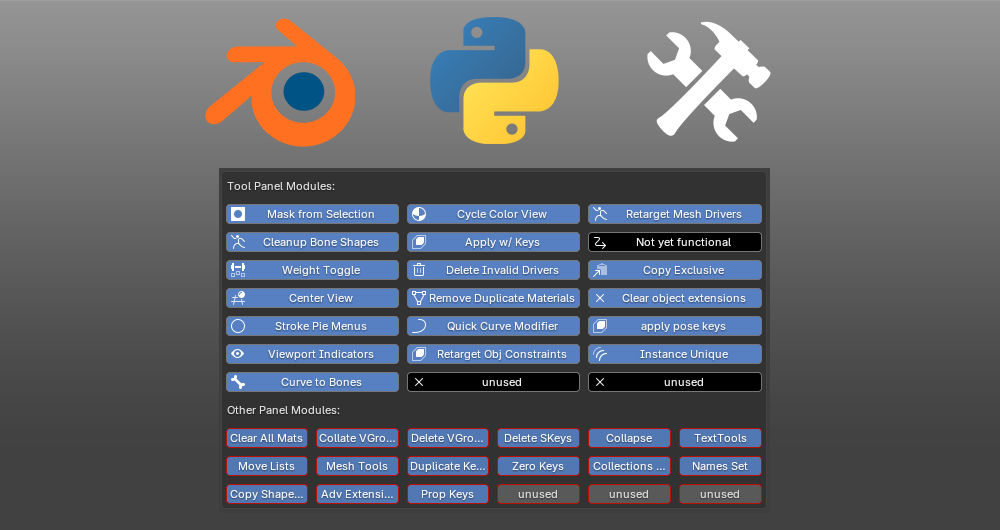The image size is (1000, 530).
Task: Click the eye icon on Viewport Indicators
Action: point(238,354)
